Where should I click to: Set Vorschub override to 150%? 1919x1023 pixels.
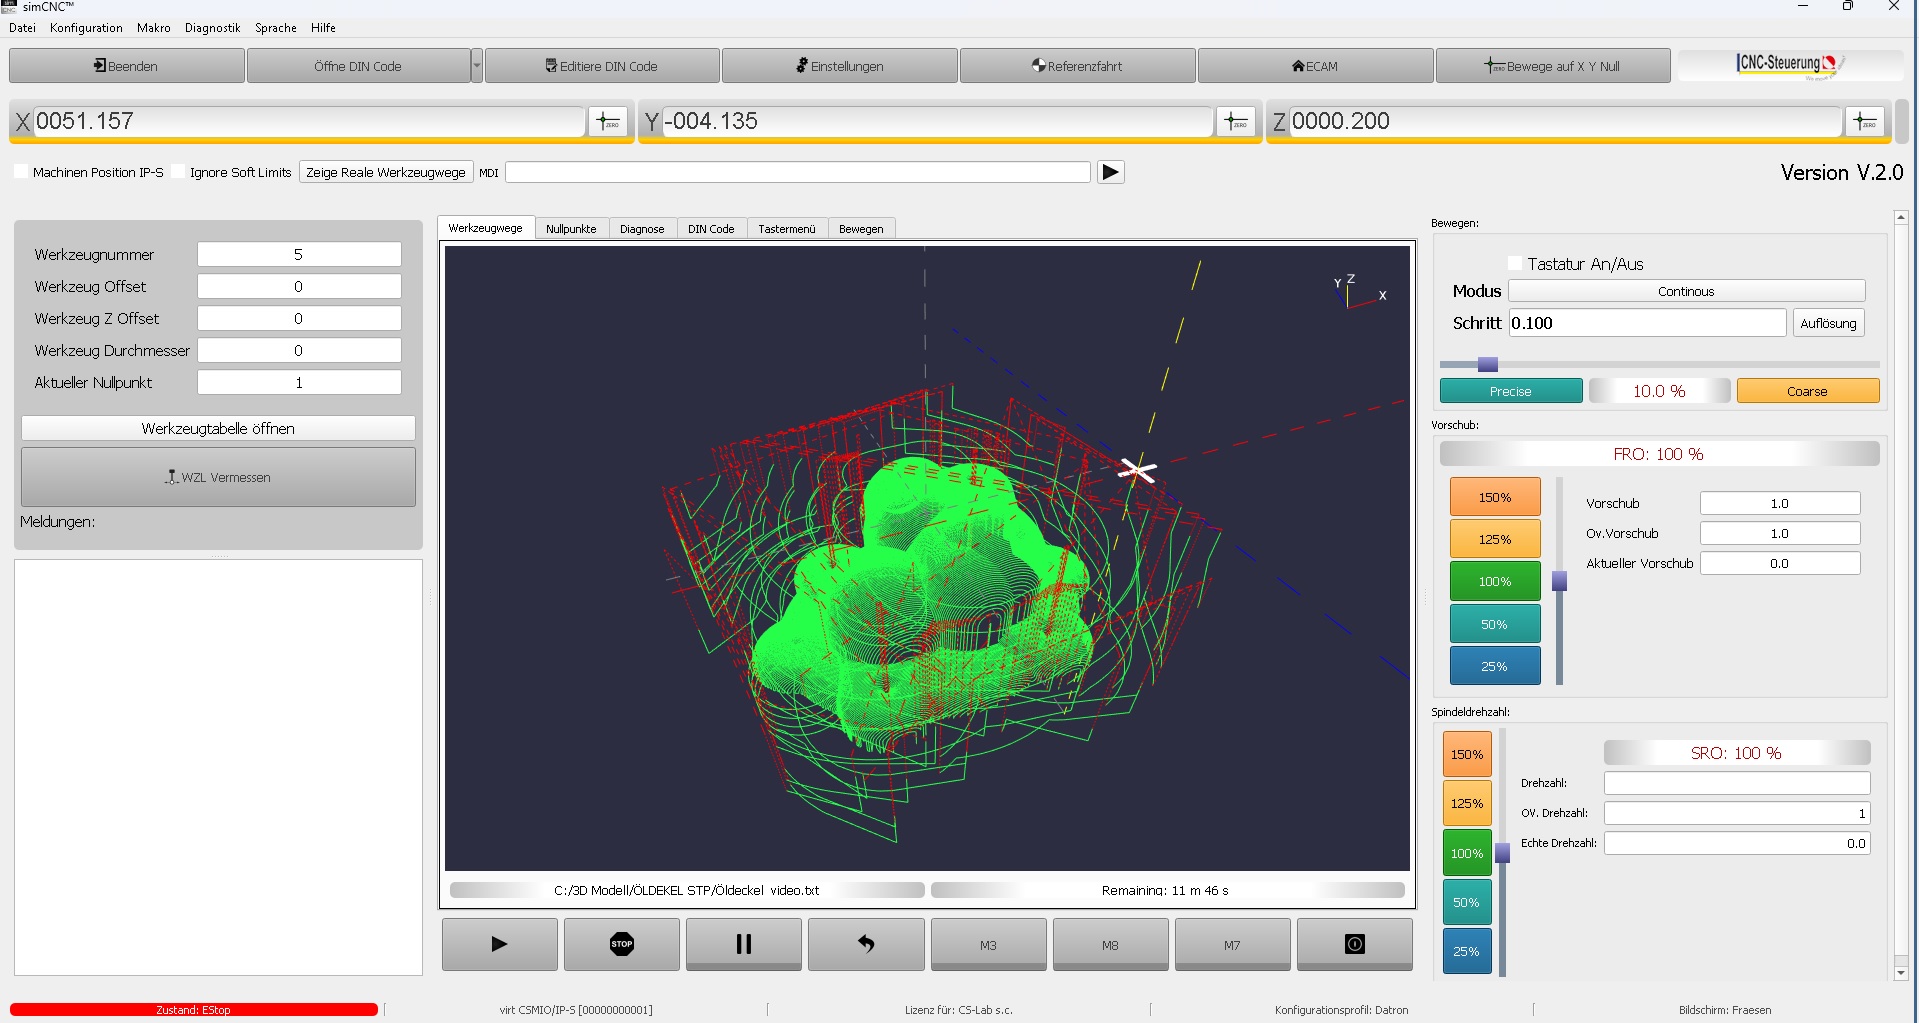click(x=1494, y=496)
